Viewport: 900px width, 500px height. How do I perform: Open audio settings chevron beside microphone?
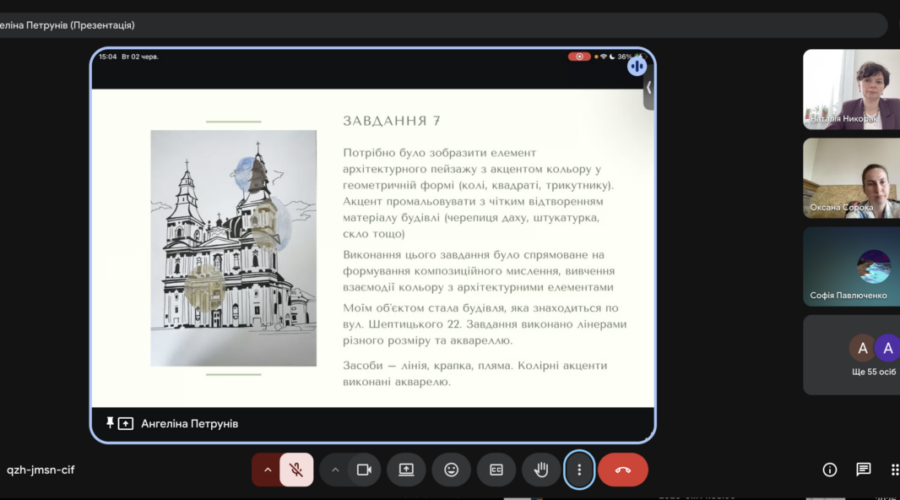pos(267,470)
